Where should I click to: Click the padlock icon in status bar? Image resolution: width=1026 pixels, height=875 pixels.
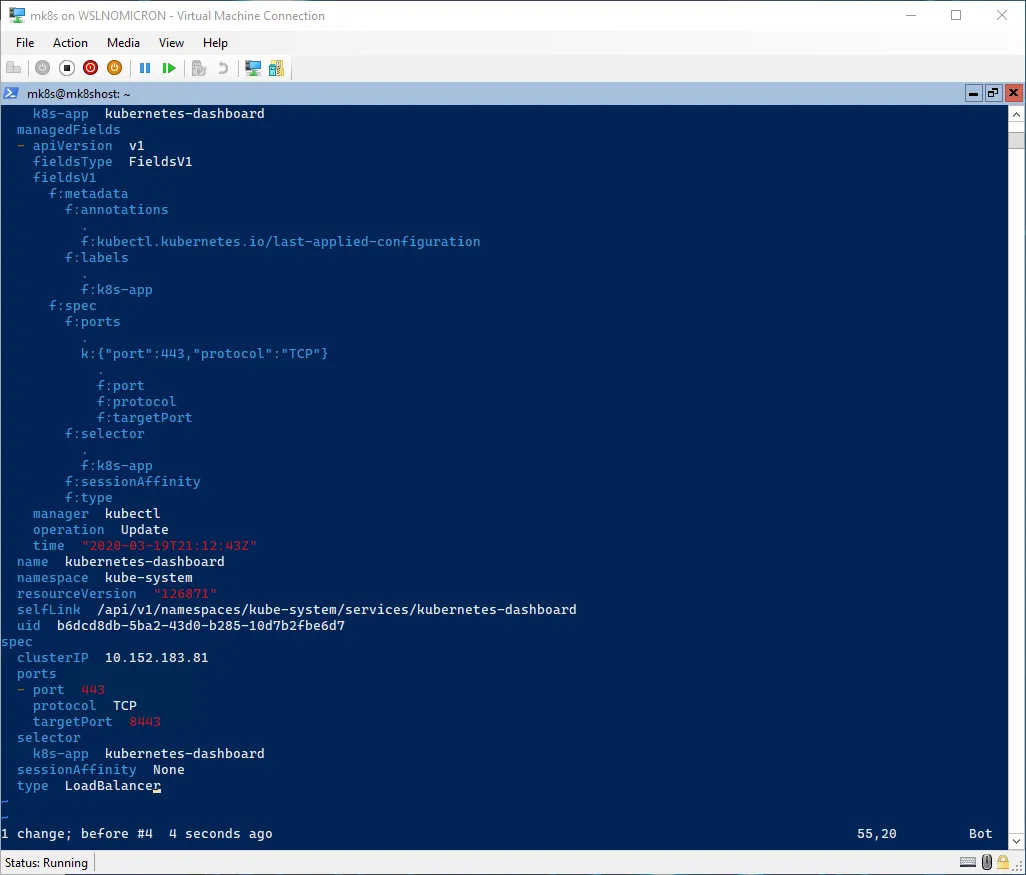[x=1003, y=862]
